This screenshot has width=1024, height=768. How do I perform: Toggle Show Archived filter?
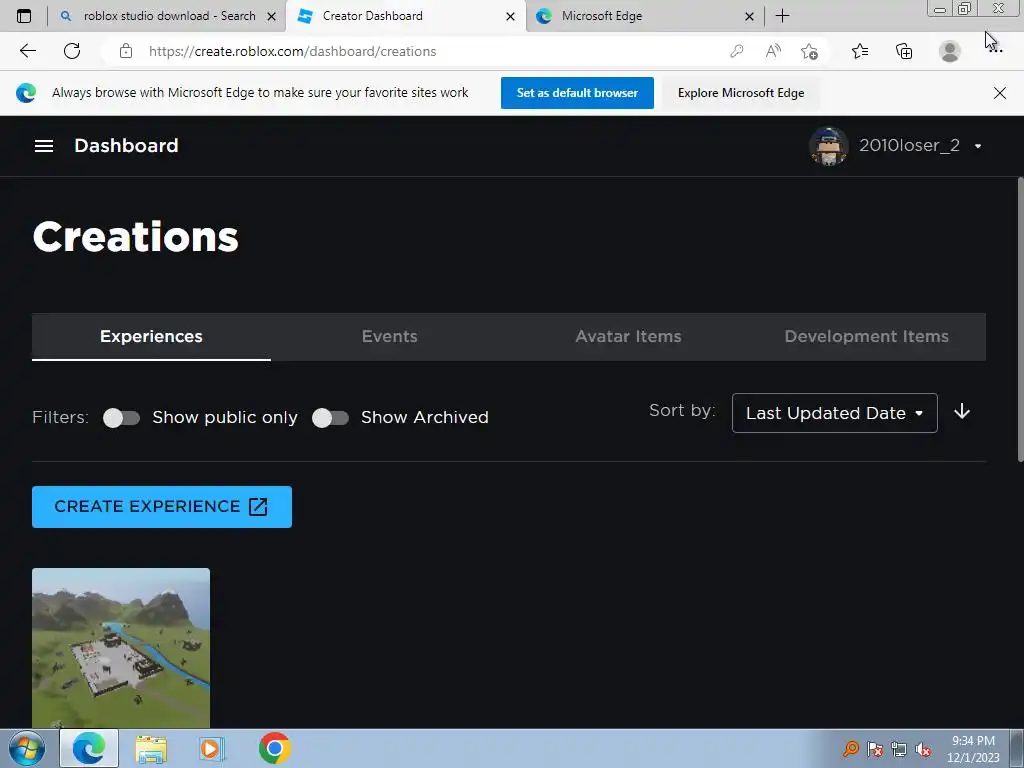pos(330,418)
